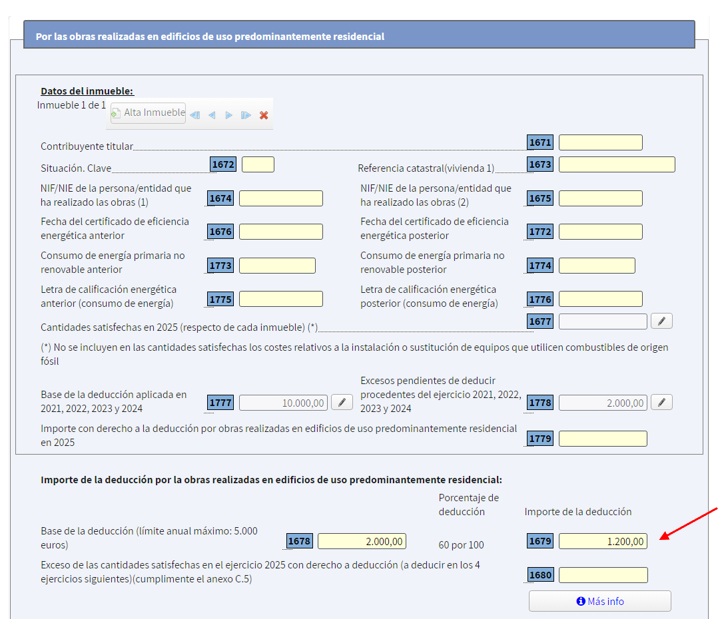721x631 pixels.
Task: Click the Contribuyente titular field 1671
Action: pyautogui.click(x=600, y=143)
